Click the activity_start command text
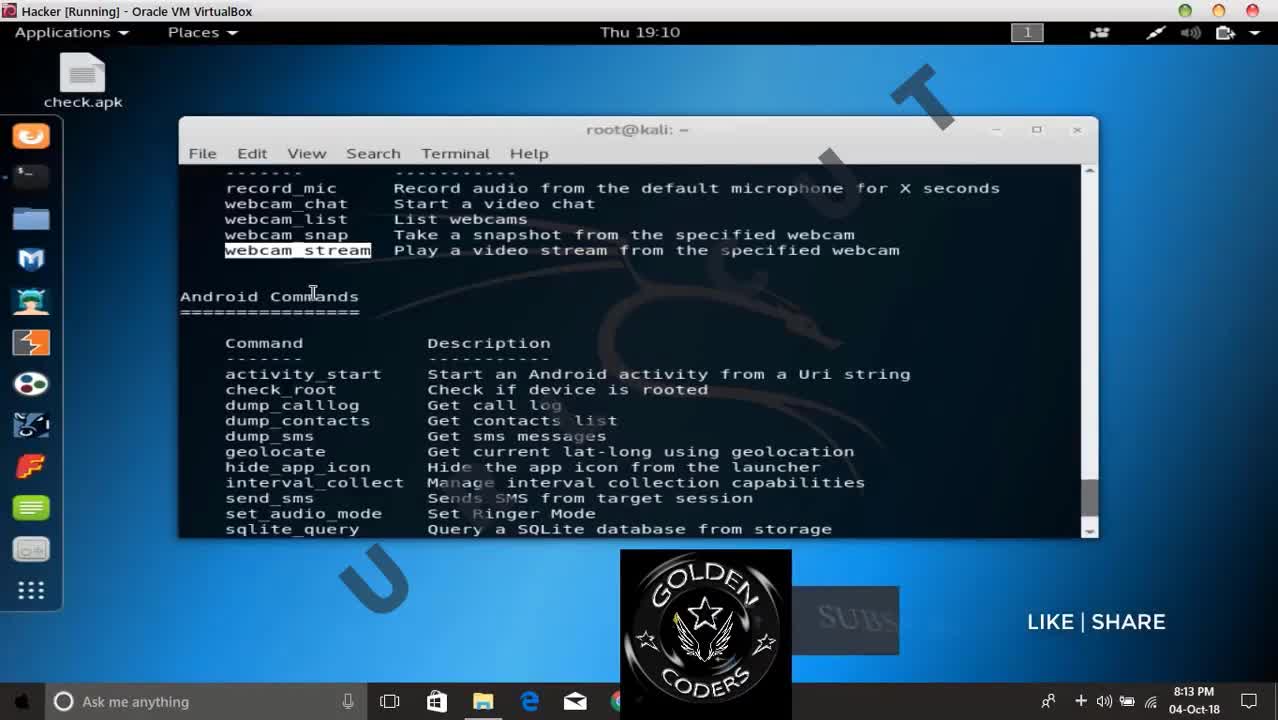 303,374
